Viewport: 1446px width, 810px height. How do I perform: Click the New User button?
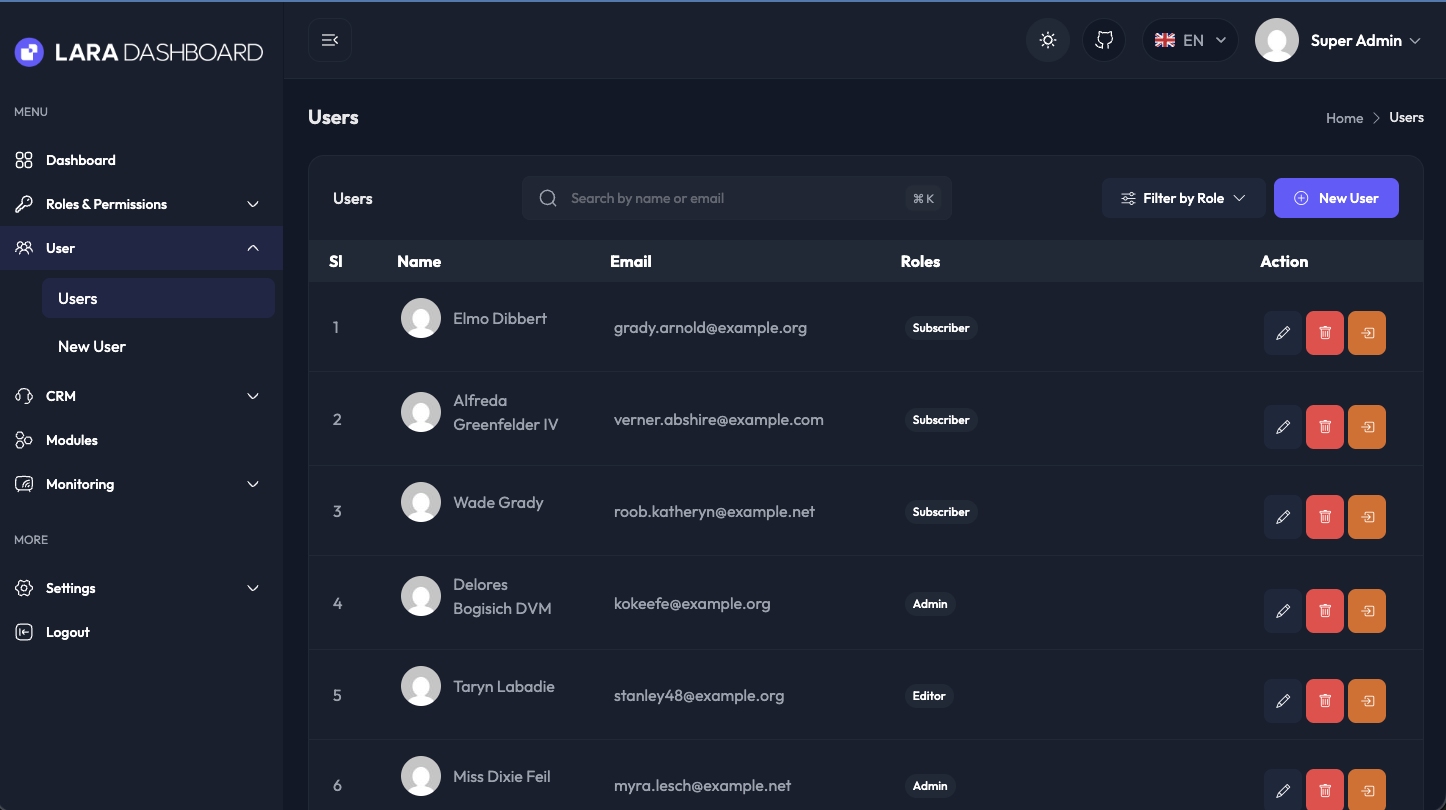(x=1336, y=198)
